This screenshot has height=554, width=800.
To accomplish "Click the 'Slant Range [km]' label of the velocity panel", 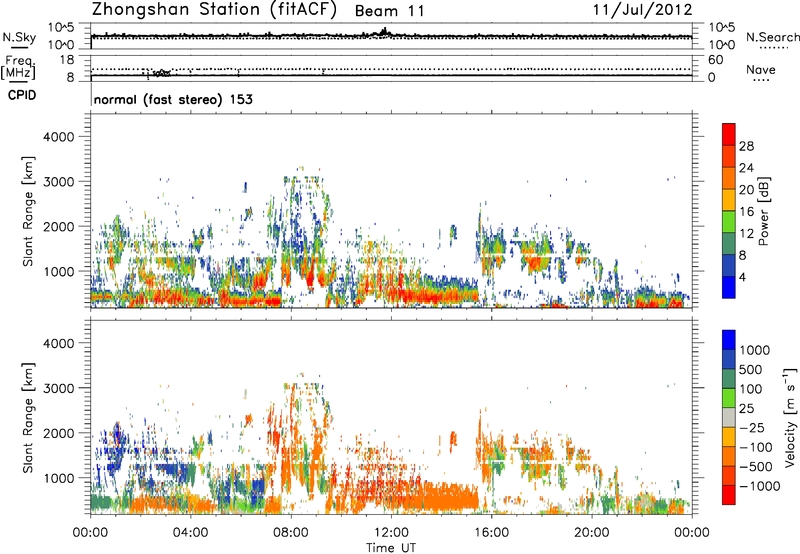I will click(x=28, y=418).
